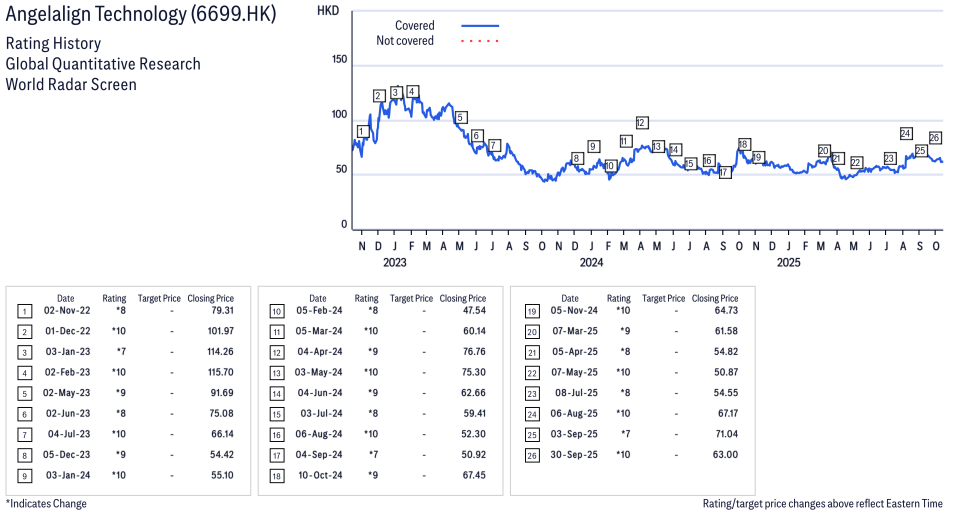Click the blue Covered legend line
This screenshot has height=510, width=954.
point(480,25)
